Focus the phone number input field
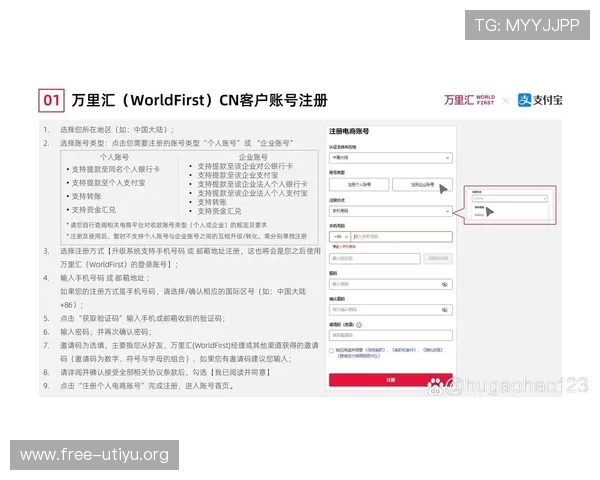600x480 pixels. (401, 237)
